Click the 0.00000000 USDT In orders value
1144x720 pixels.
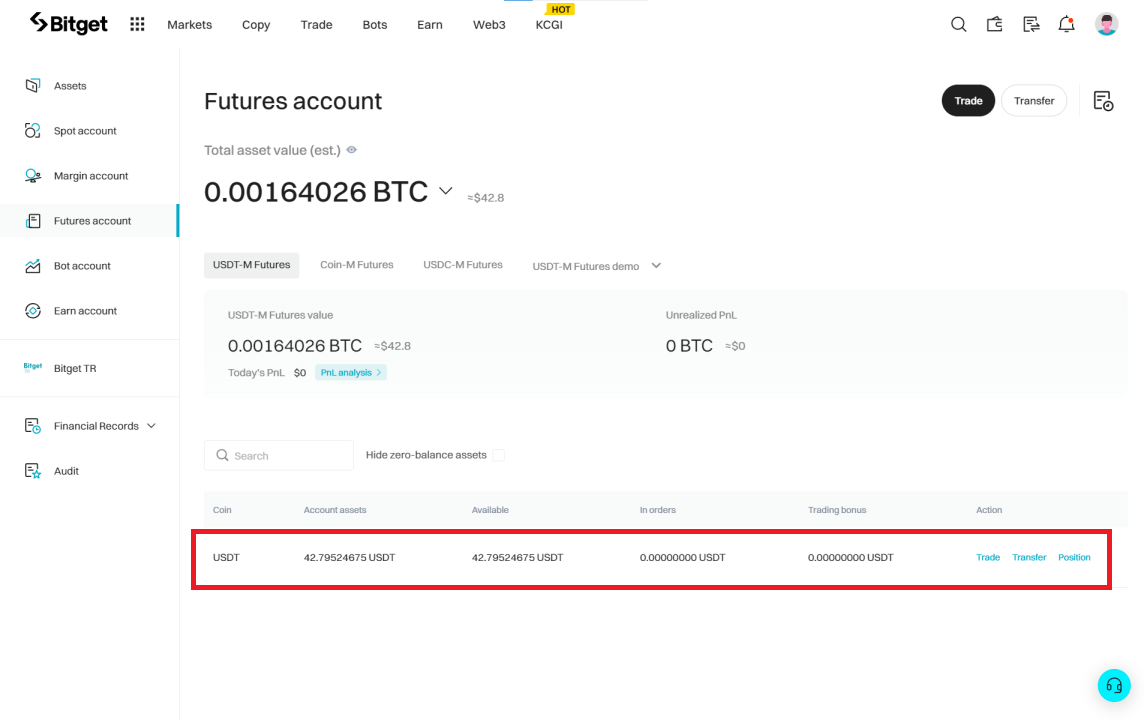click(683, 557)
